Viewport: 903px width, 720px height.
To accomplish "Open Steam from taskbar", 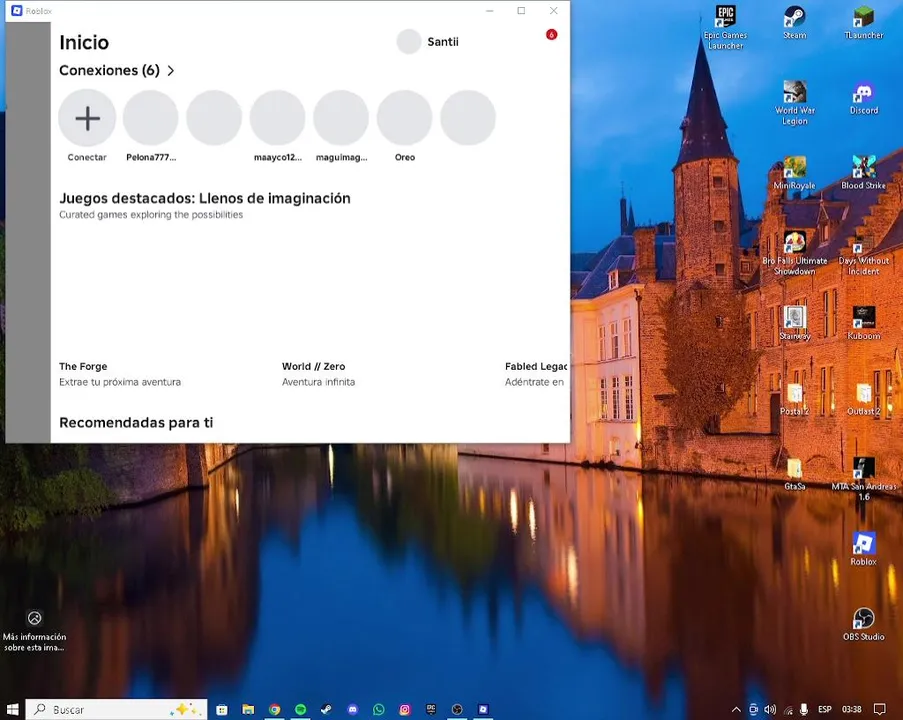I will click(x=327, y=709).
